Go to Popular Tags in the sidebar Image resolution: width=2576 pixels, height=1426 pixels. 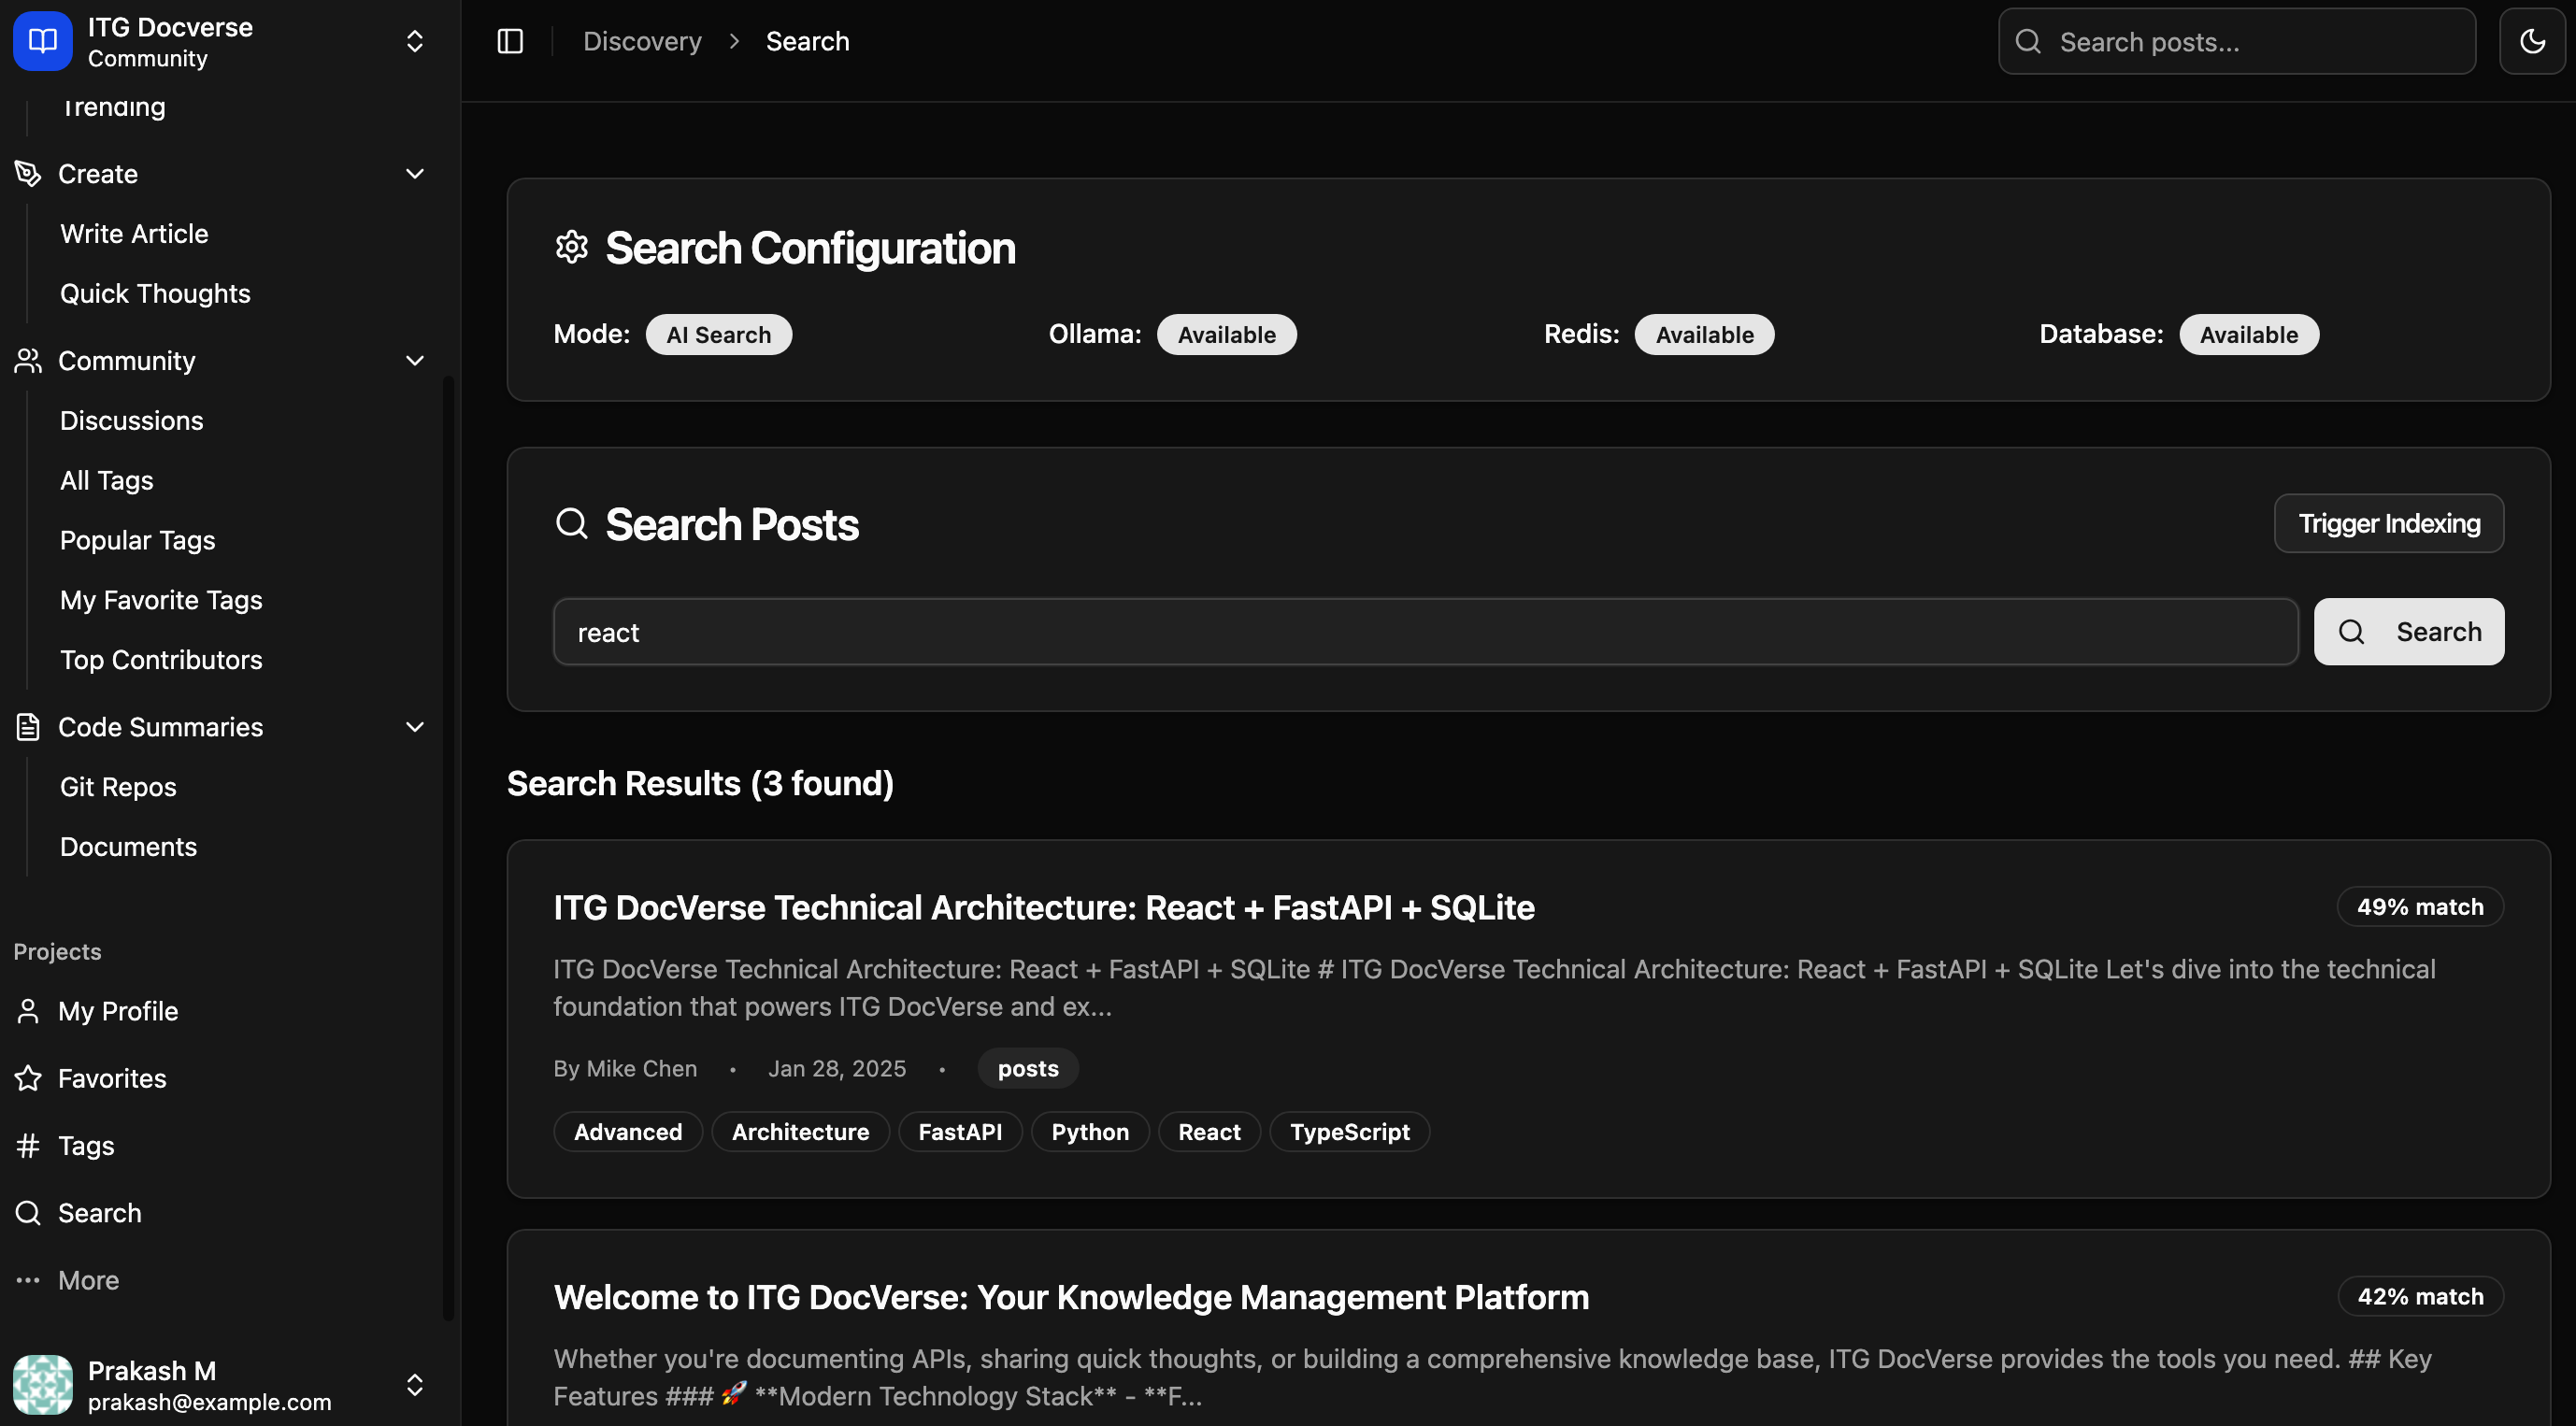[x=137, y=540]
